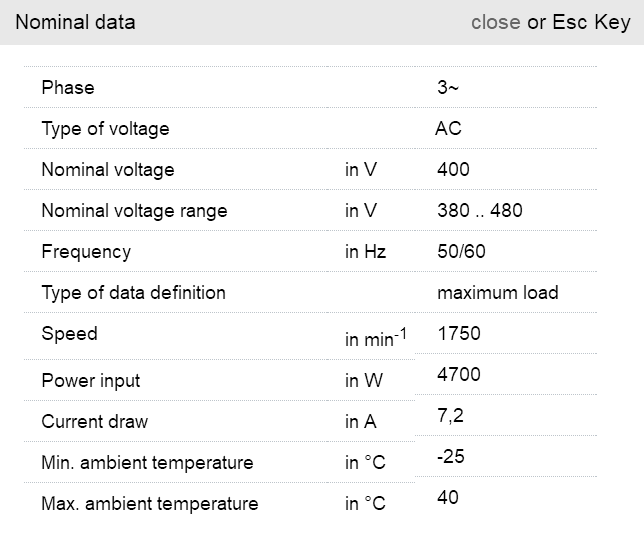
Task: Click the 1750 speed value
Action: click(x=459, y=334)
